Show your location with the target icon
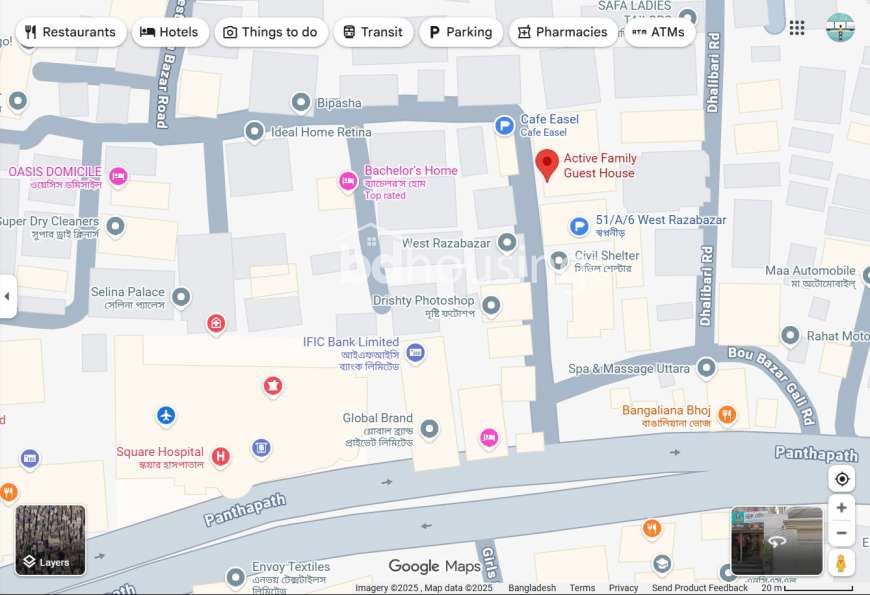 tap(842, 478)
